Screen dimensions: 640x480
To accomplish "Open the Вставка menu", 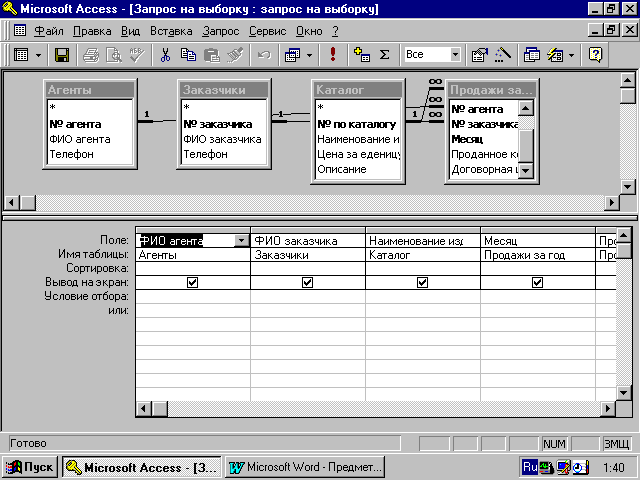I will [x=171, y=31].
